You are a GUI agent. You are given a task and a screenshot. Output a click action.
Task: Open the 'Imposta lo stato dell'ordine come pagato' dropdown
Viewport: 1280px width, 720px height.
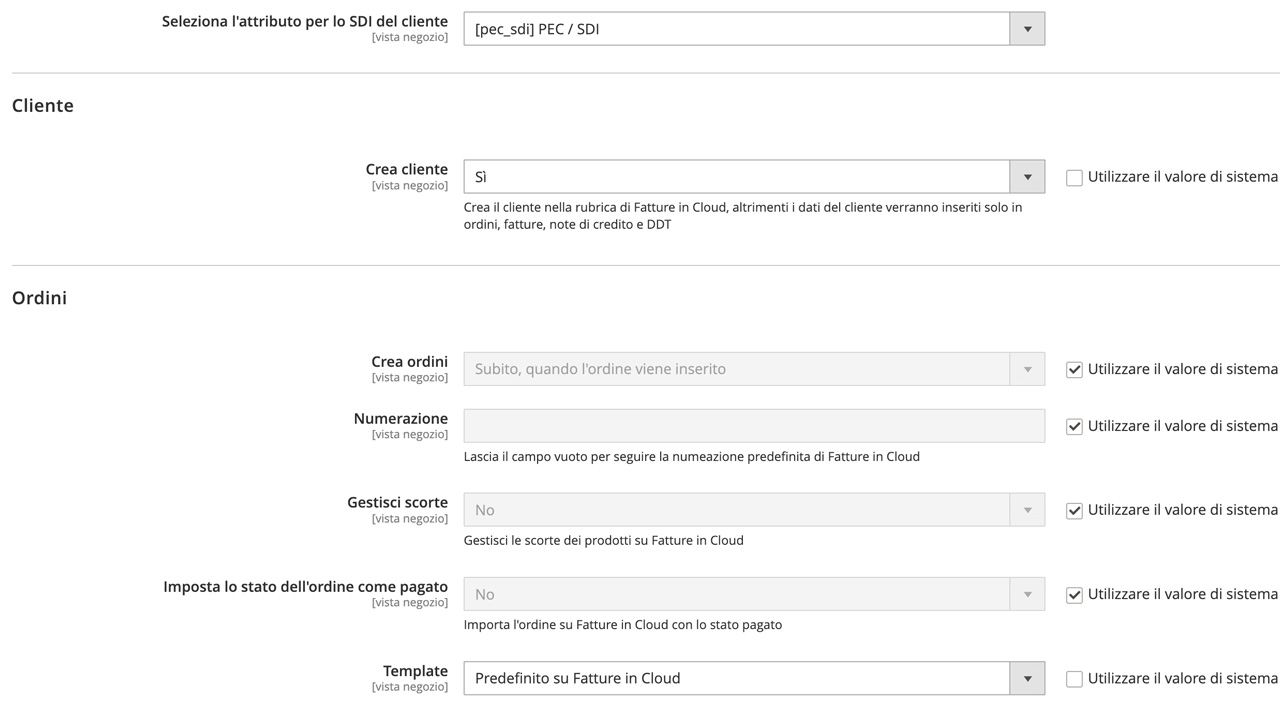point(754,594)
